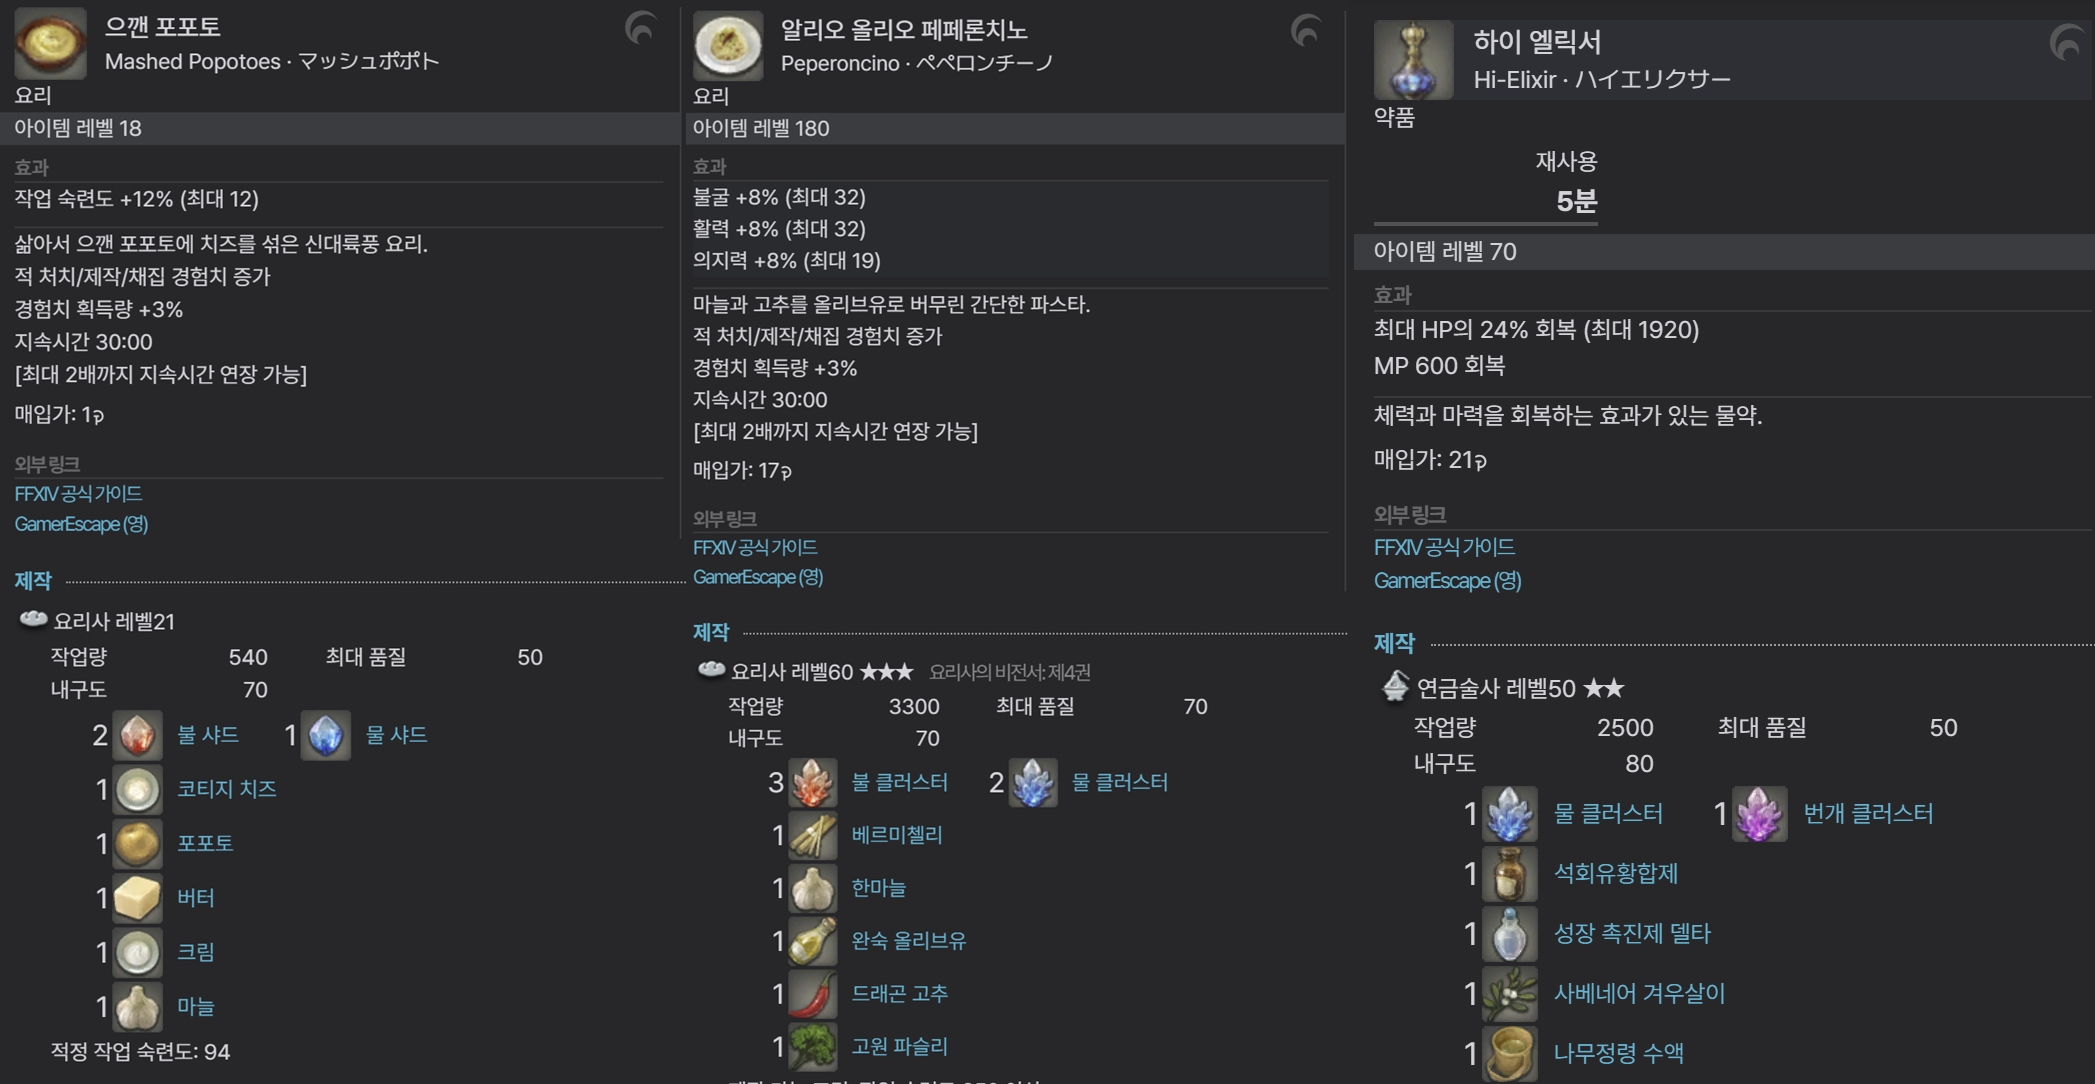Click the Peperoncino dish icon

coord(728,45)
